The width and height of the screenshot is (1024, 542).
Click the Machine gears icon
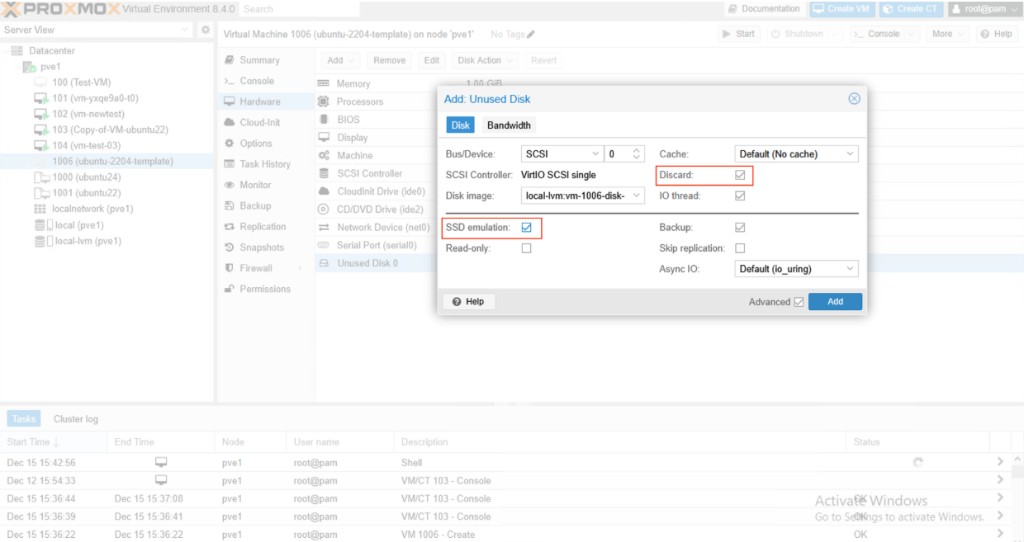point(323,155)
